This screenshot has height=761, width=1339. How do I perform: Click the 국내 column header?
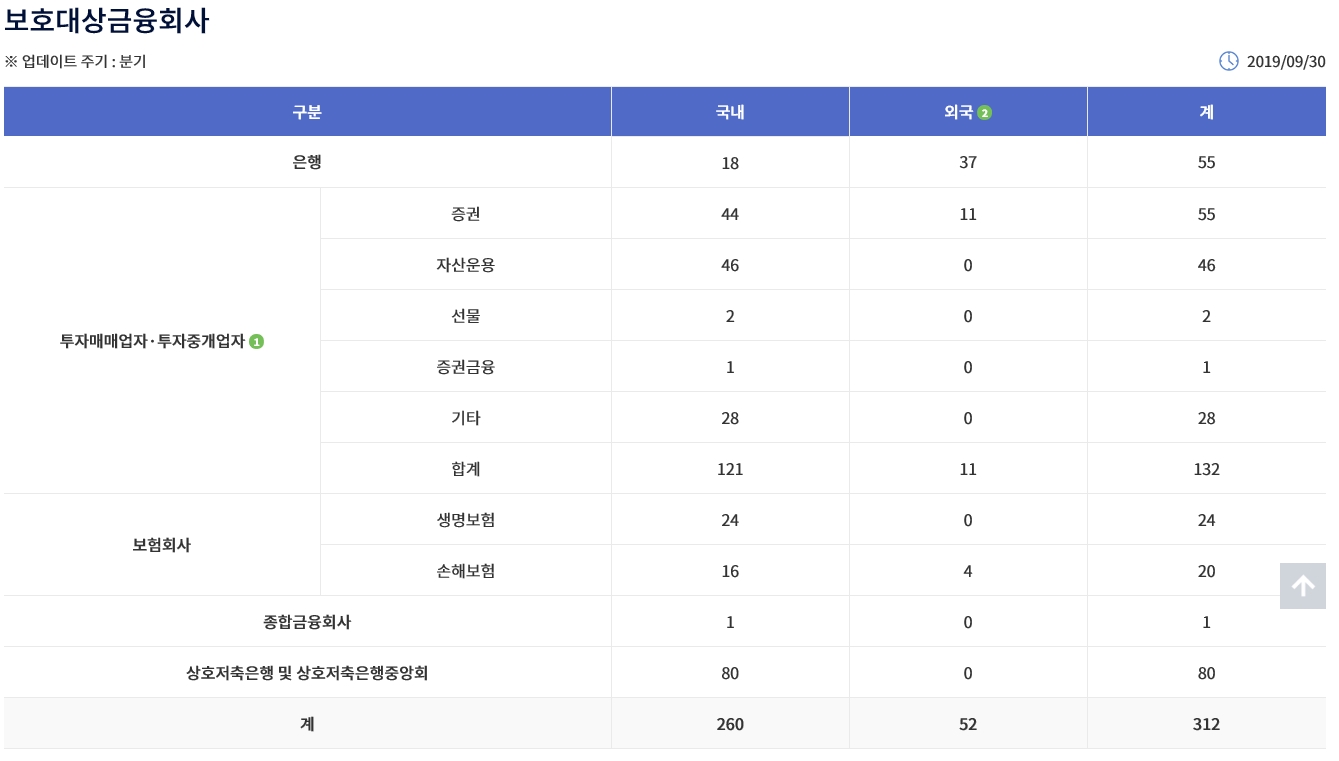pos(730,112)
